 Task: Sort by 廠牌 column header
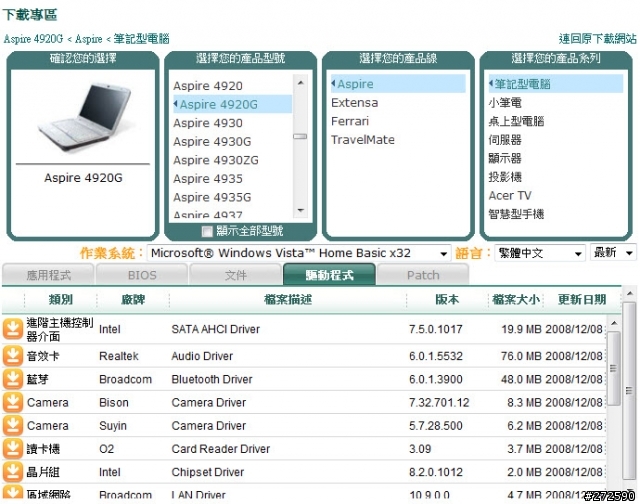[x=133, y=300]
